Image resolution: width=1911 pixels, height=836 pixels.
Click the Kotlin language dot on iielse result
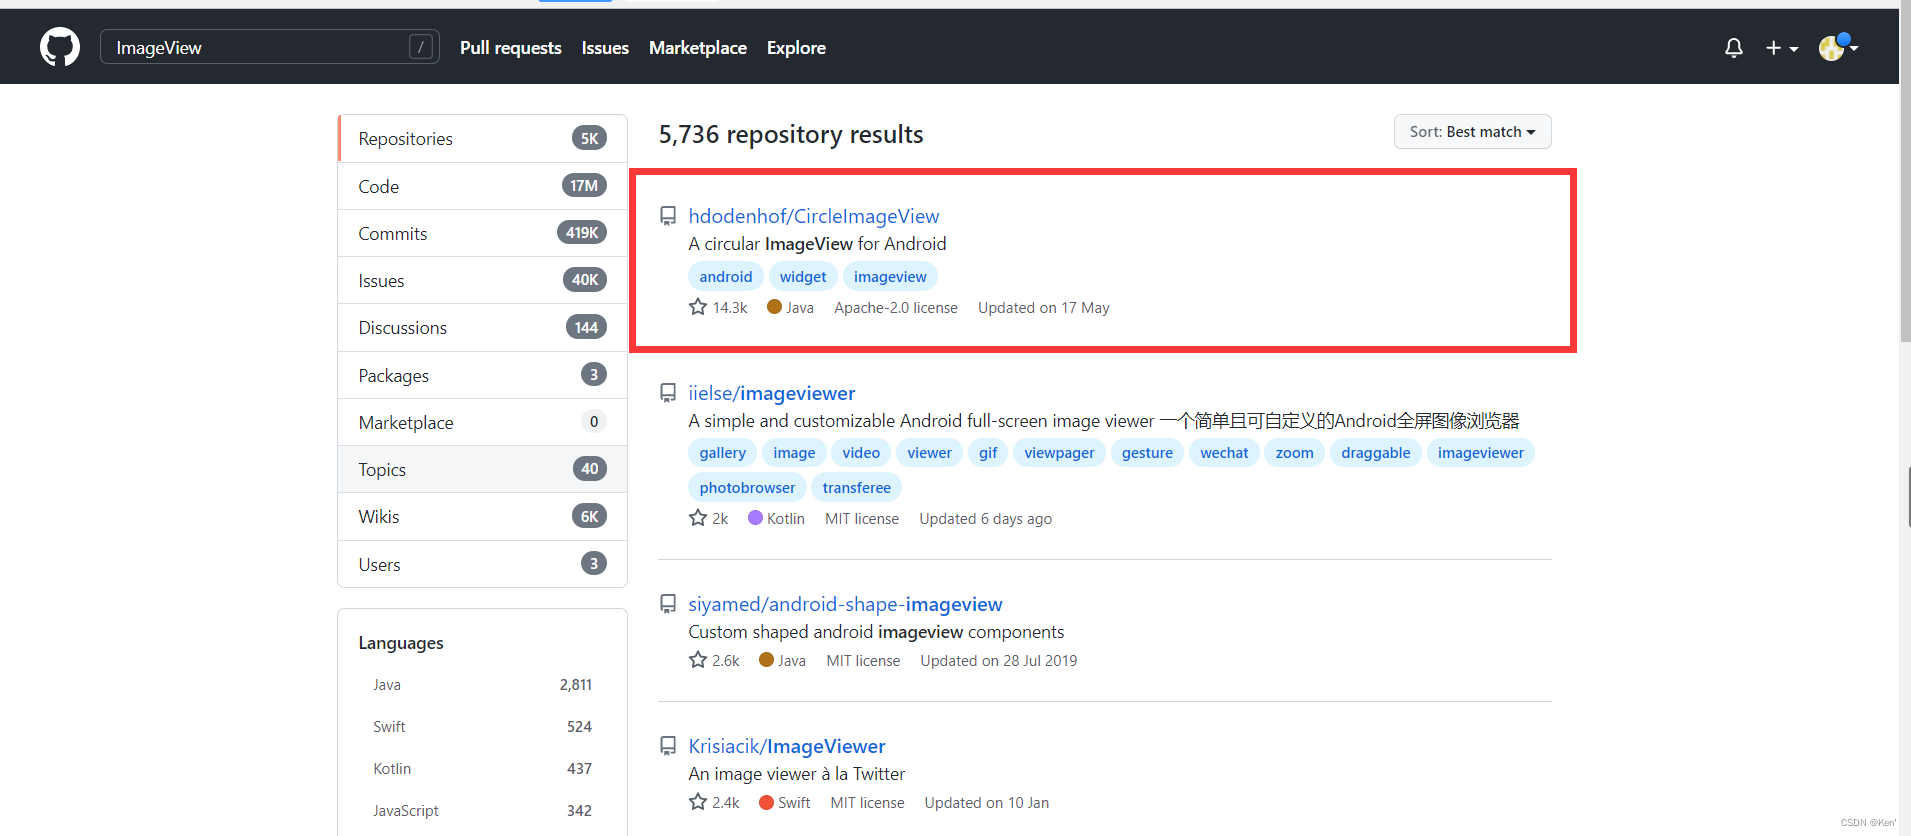(x=756, y=518)
